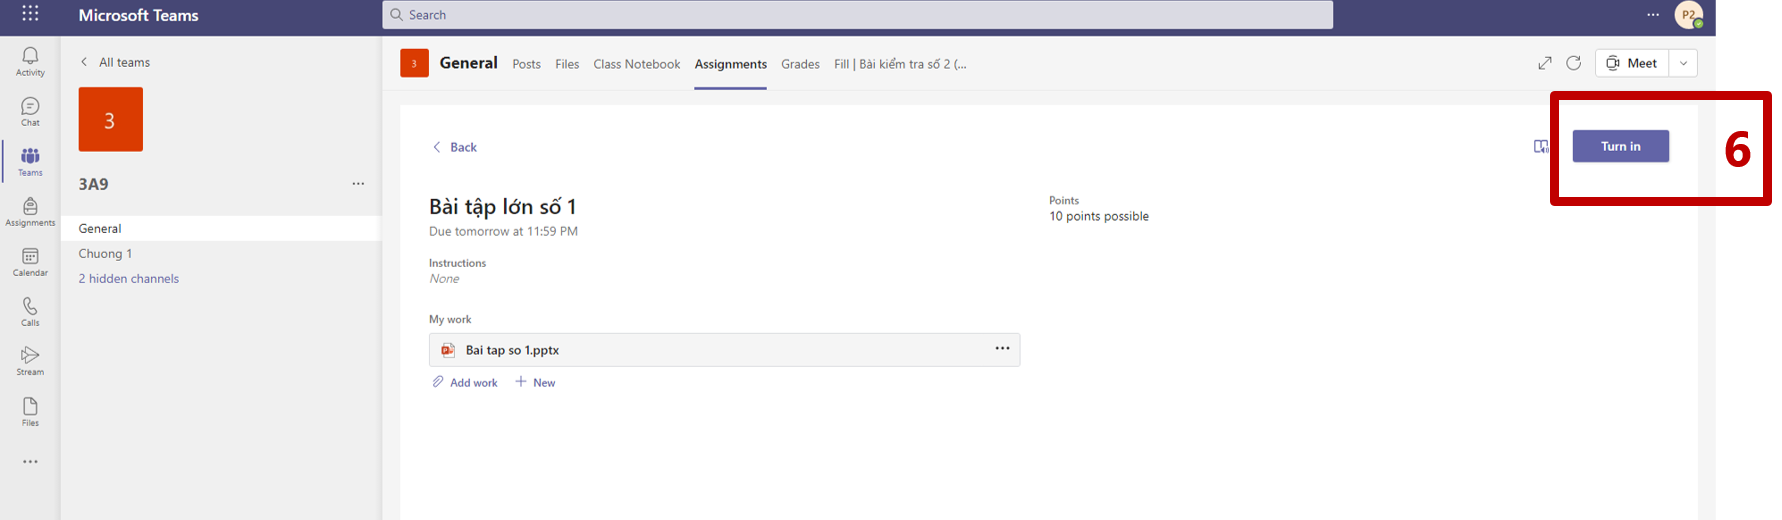
Task: Open the Activity feed icon
Action: click(x=30, y=60)
